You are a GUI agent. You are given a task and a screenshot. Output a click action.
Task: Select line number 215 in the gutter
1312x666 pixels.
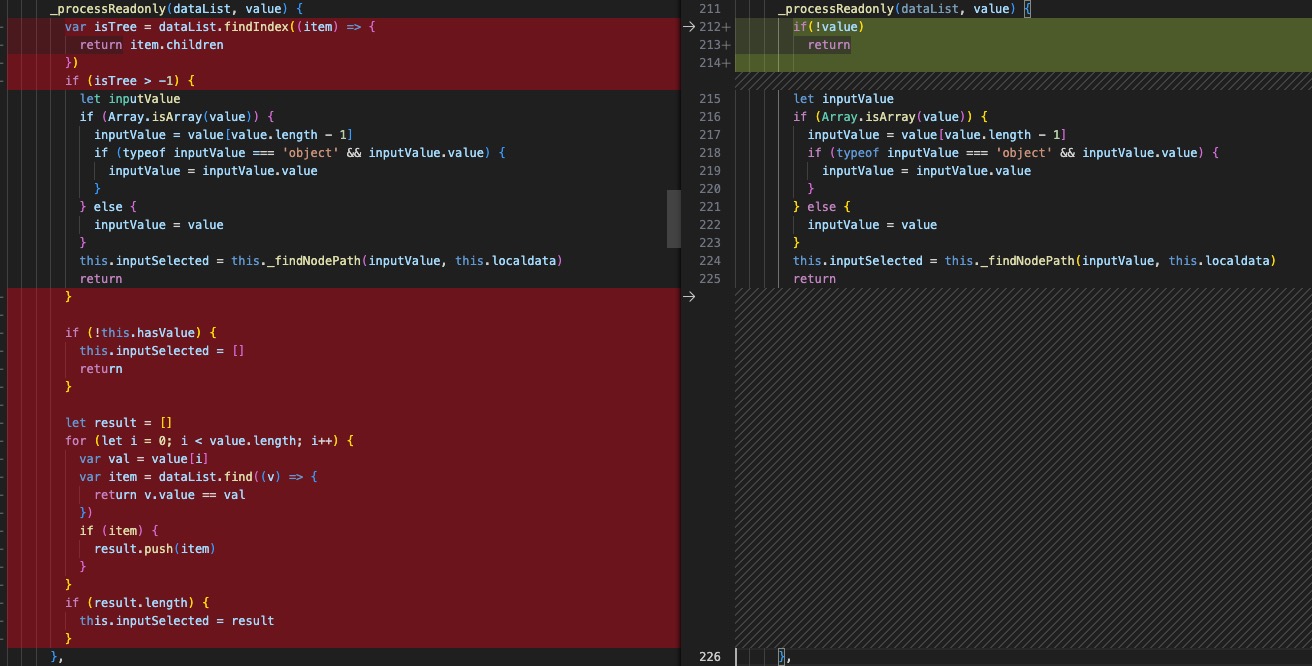710,99
